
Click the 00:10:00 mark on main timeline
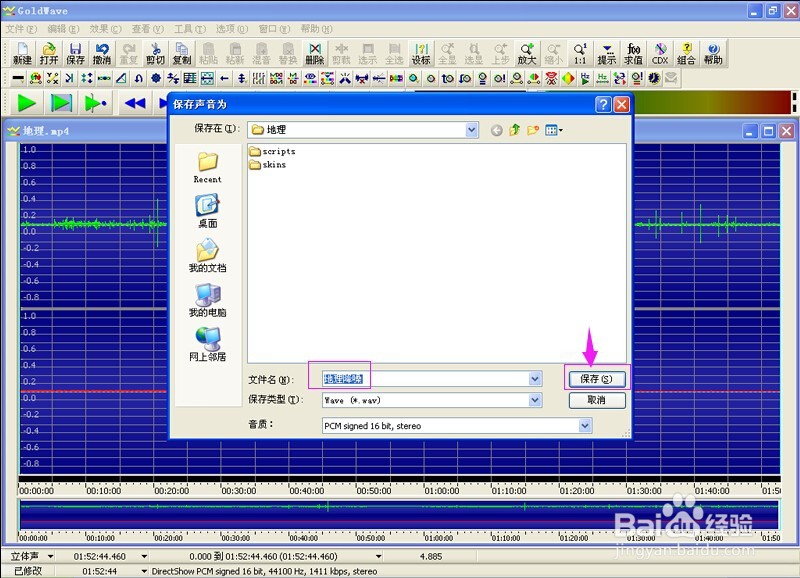tap(104, 491)
